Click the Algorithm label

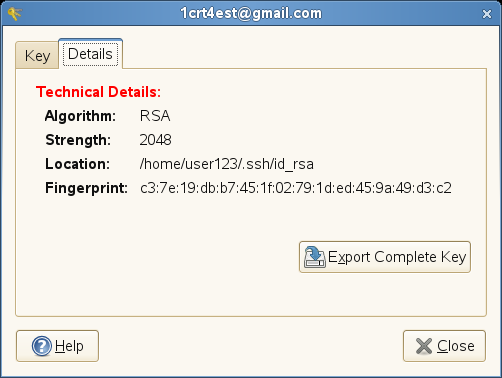pos(80,116)
